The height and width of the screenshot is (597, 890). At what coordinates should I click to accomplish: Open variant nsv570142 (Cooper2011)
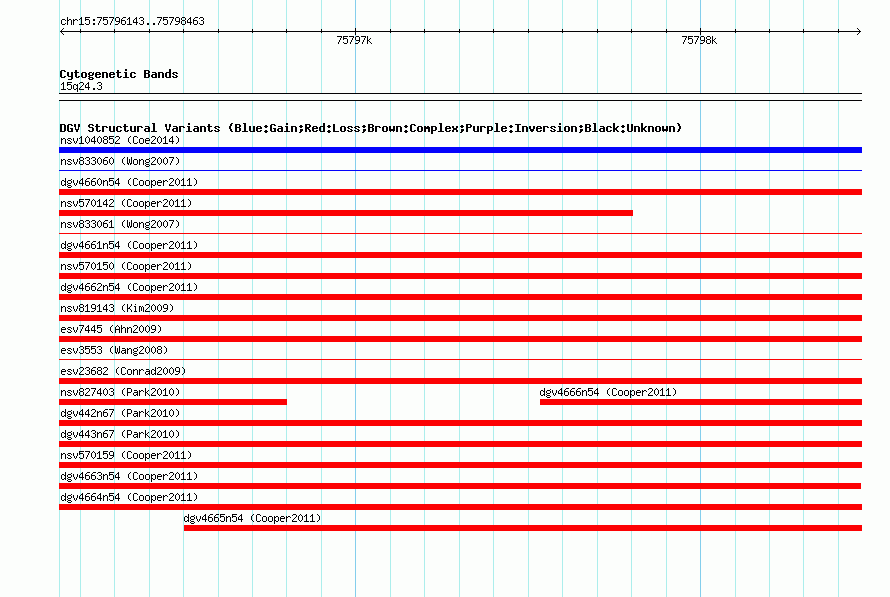126,203
